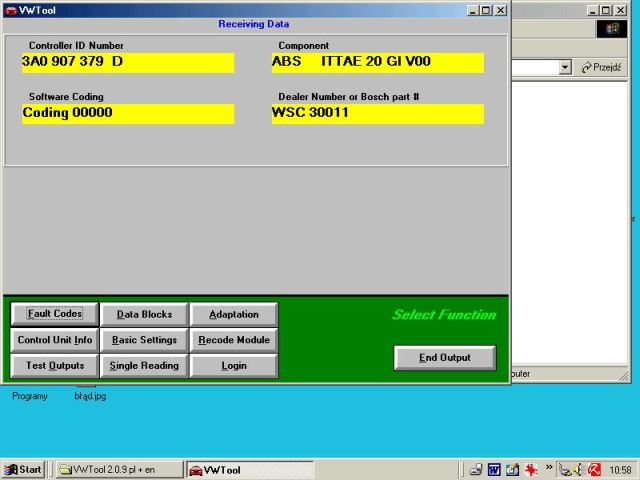
Task: Click the VWTool title bar car icon
Action: click(11, 10)
